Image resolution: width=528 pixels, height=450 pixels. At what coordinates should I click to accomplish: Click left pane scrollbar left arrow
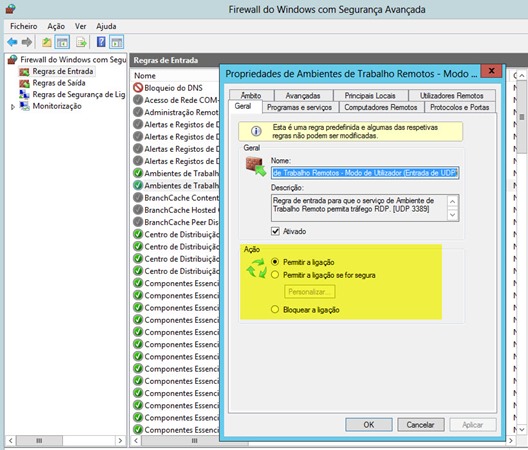point(11,441)
